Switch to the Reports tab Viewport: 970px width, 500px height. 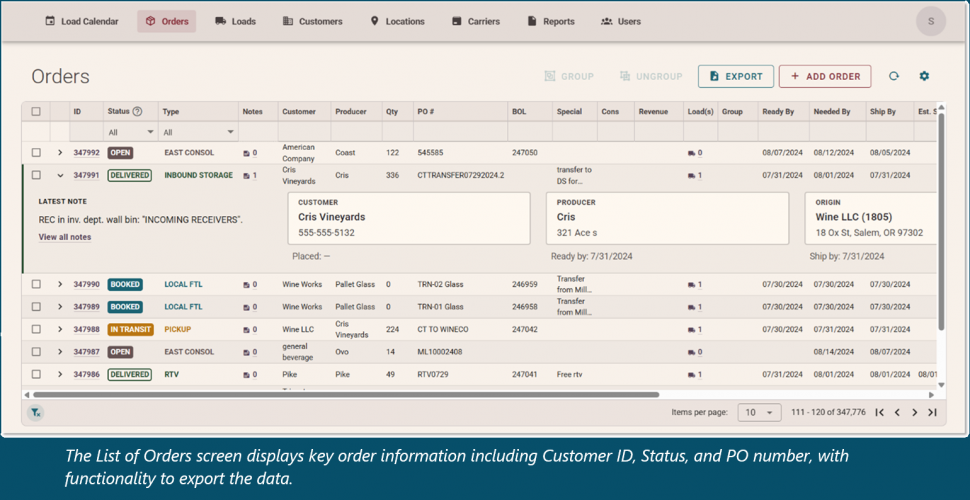pos(551,21)
